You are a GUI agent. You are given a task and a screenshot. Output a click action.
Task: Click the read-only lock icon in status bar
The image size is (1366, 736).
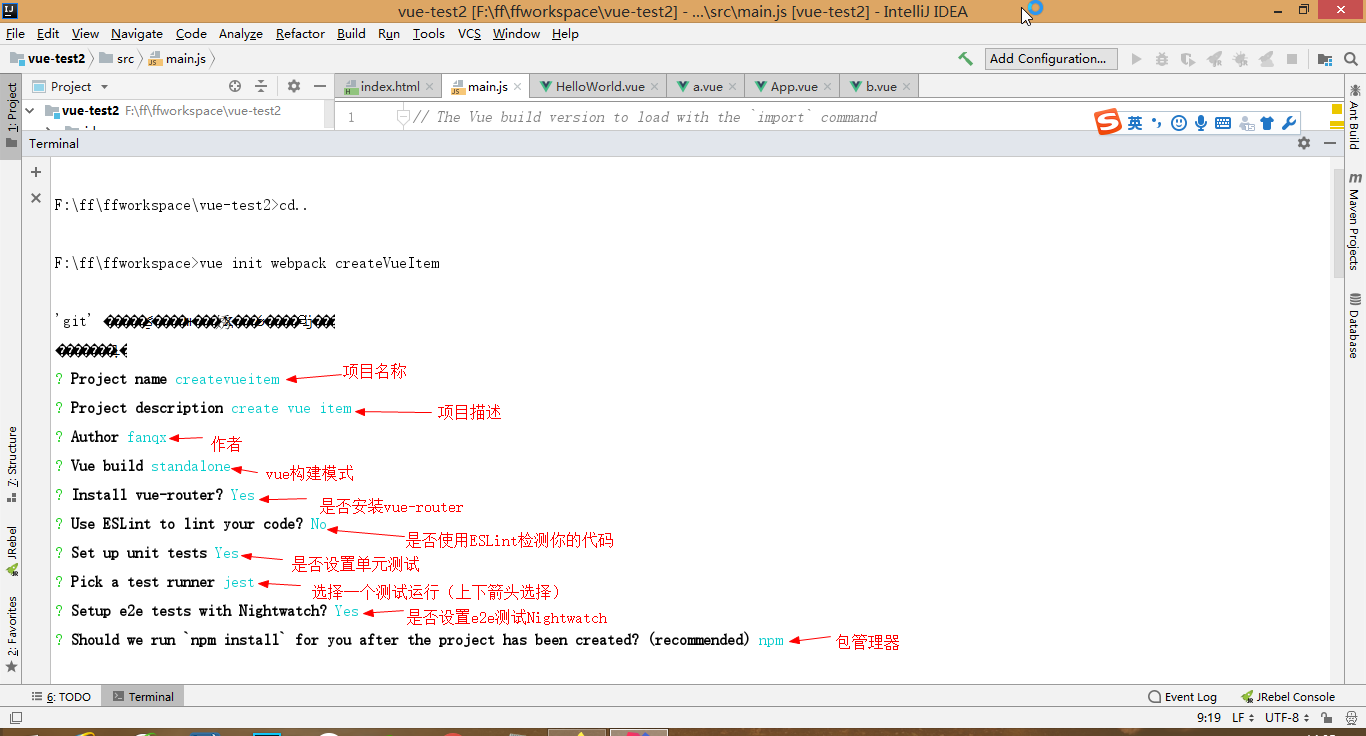point(1327,718)
